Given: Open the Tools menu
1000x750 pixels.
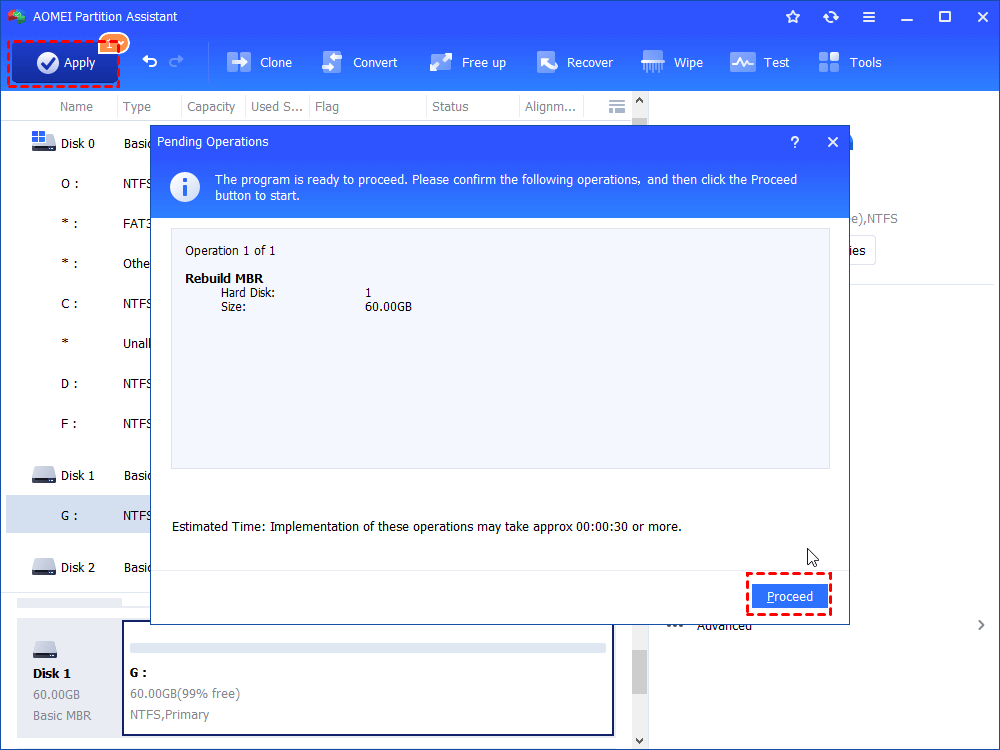Looking at the screenshot, I should (849, 62).
